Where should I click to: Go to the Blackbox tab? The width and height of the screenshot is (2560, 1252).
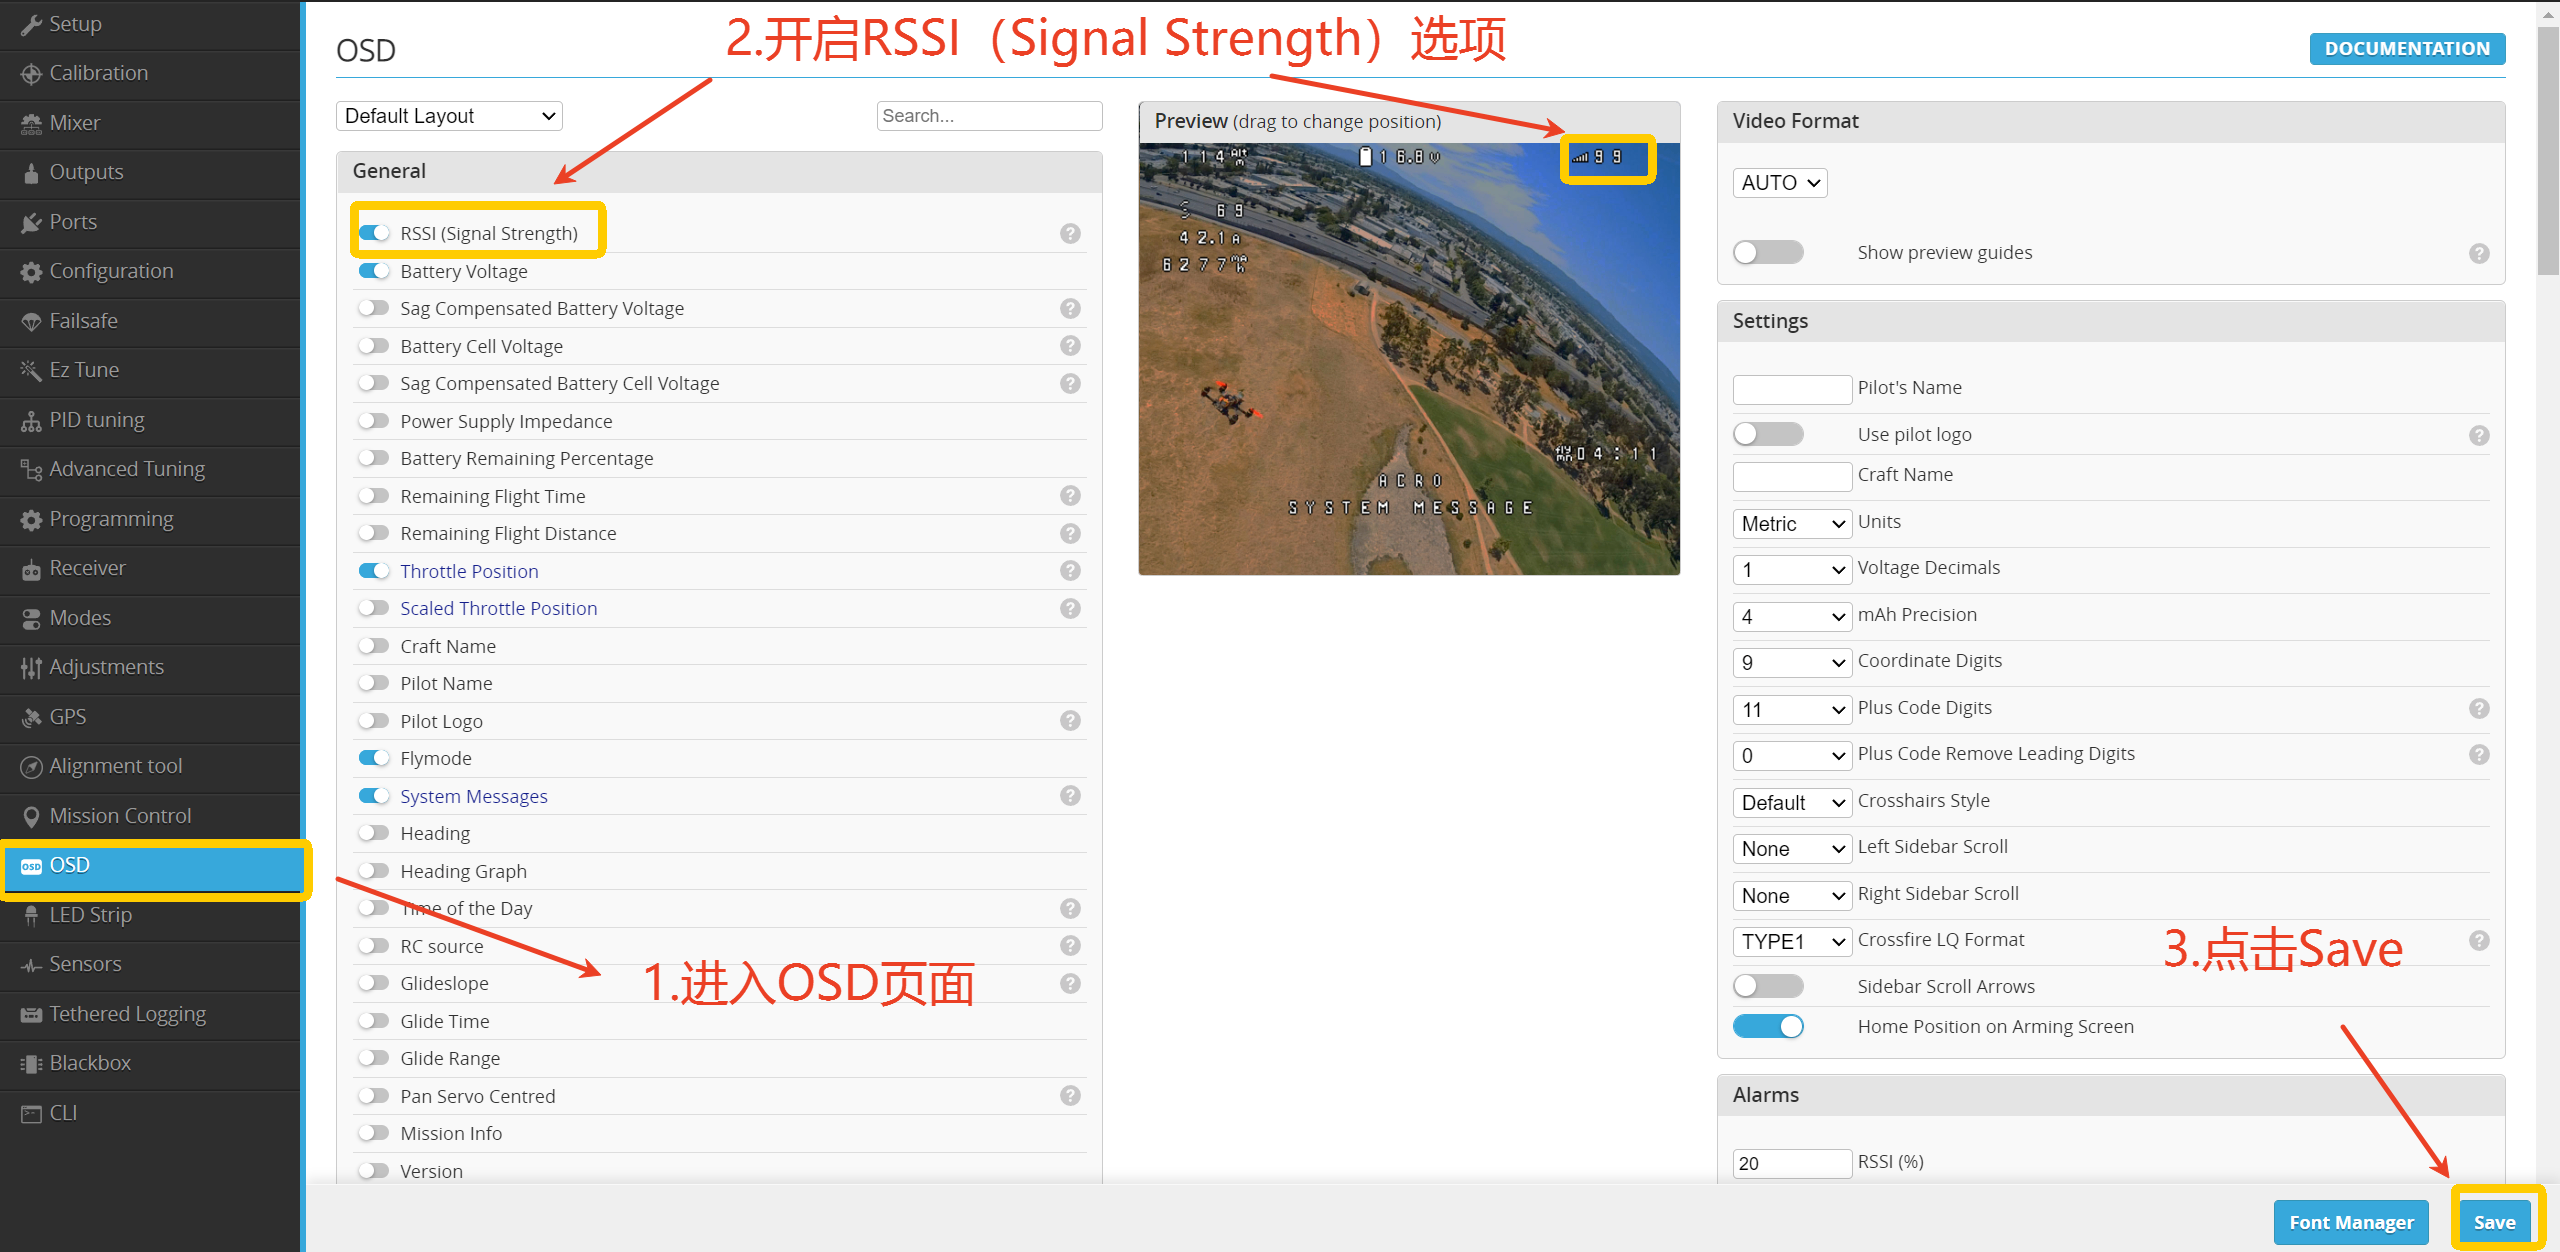pyautogui.click(x=150, y=1063)
